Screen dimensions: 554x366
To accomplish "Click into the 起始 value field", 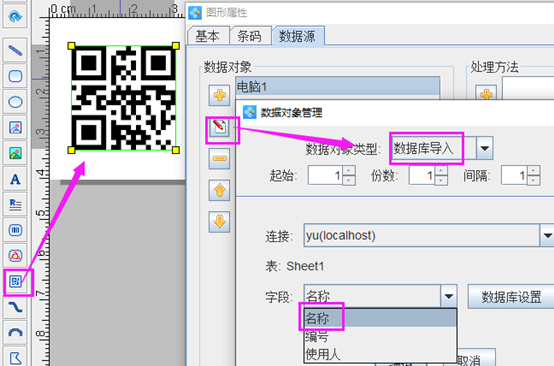I will [x=325, y=175].
